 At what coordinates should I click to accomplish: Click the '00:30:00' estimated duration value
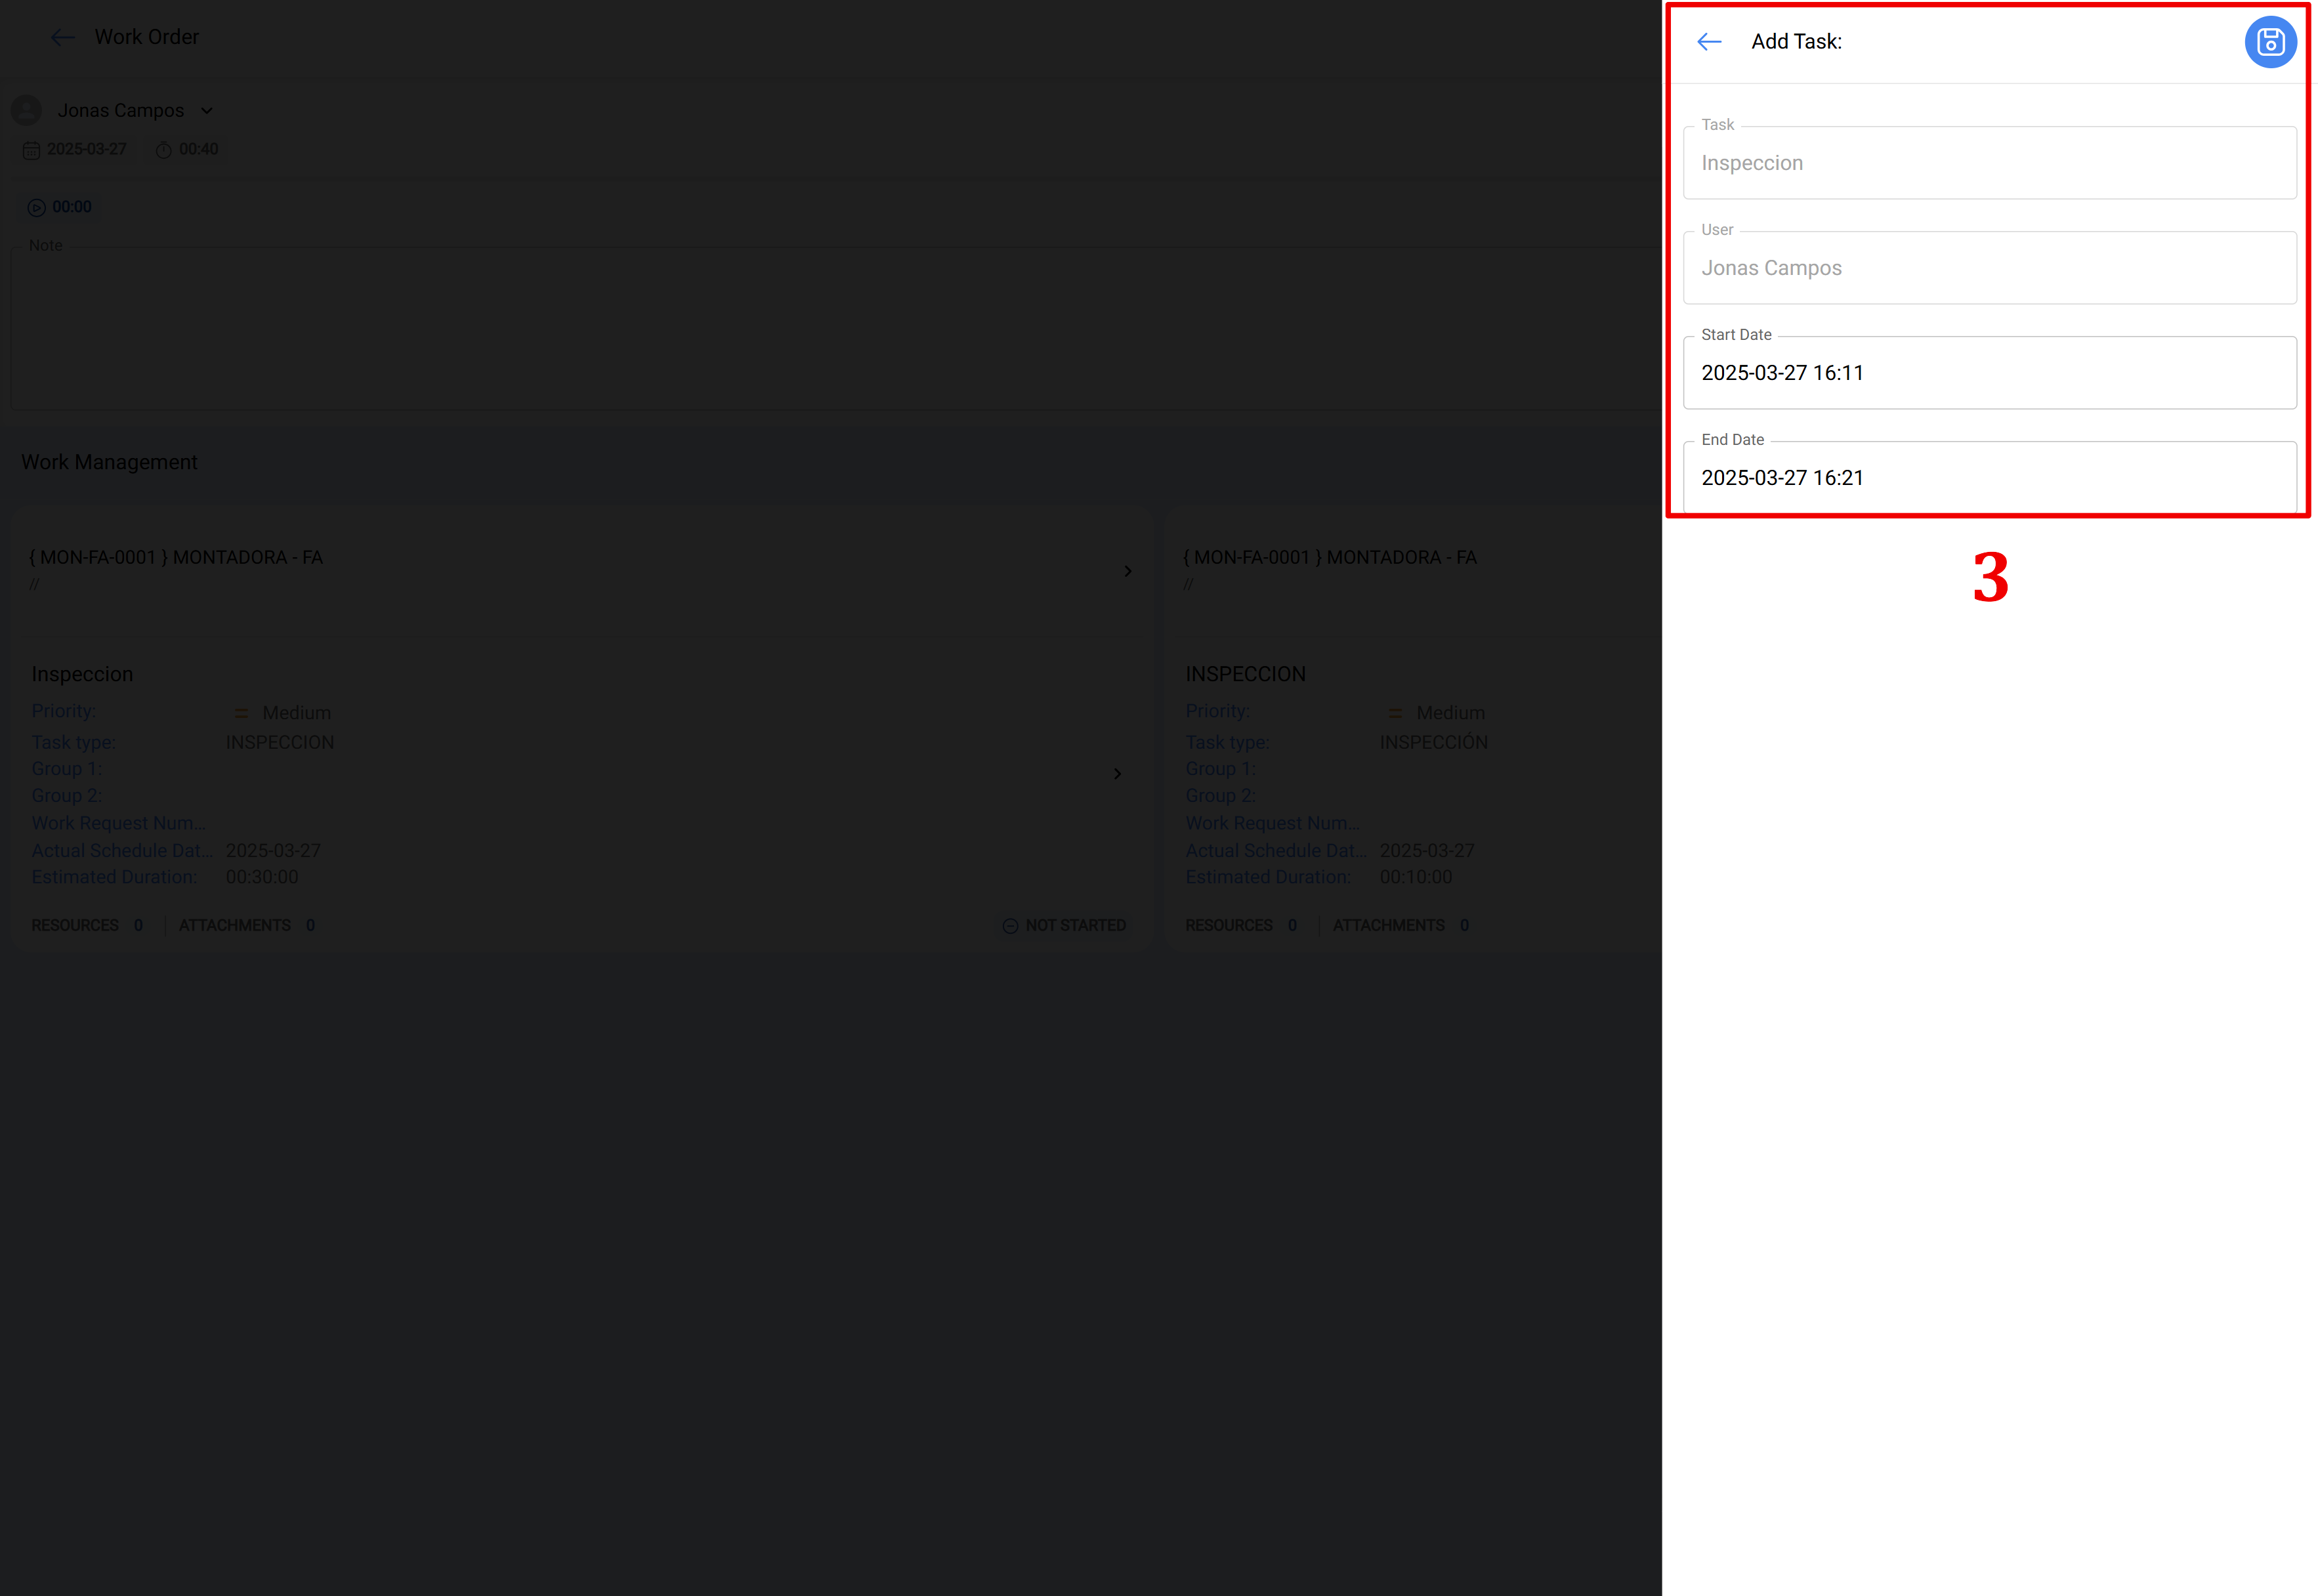(262, 877)
